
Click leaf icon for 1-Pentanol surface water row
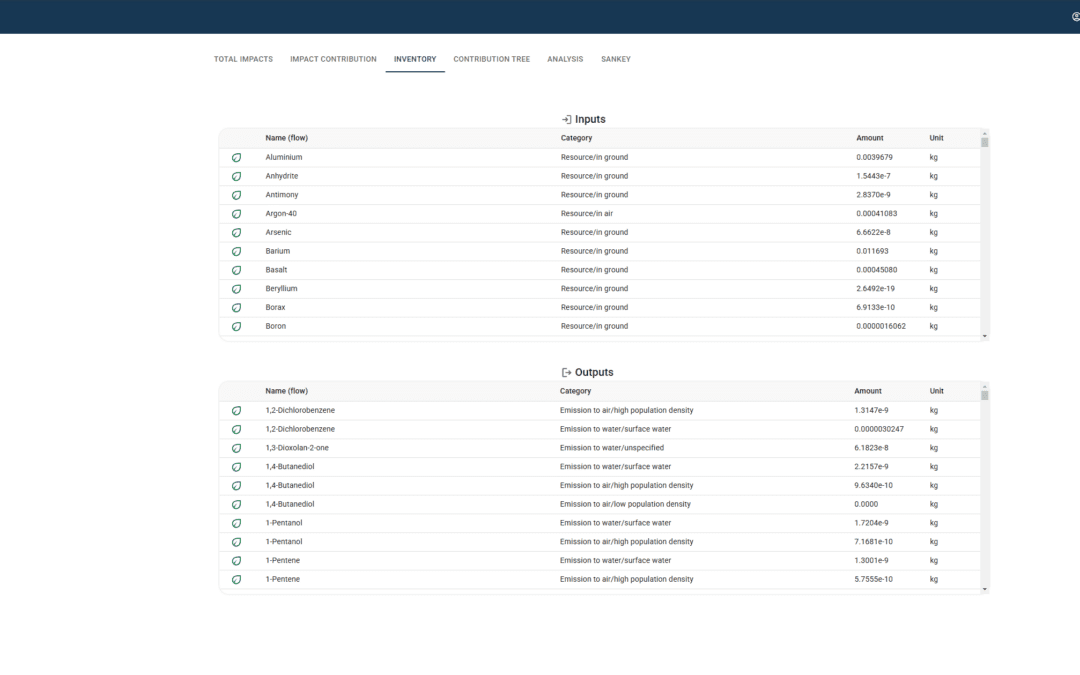[x=236, y=523]
